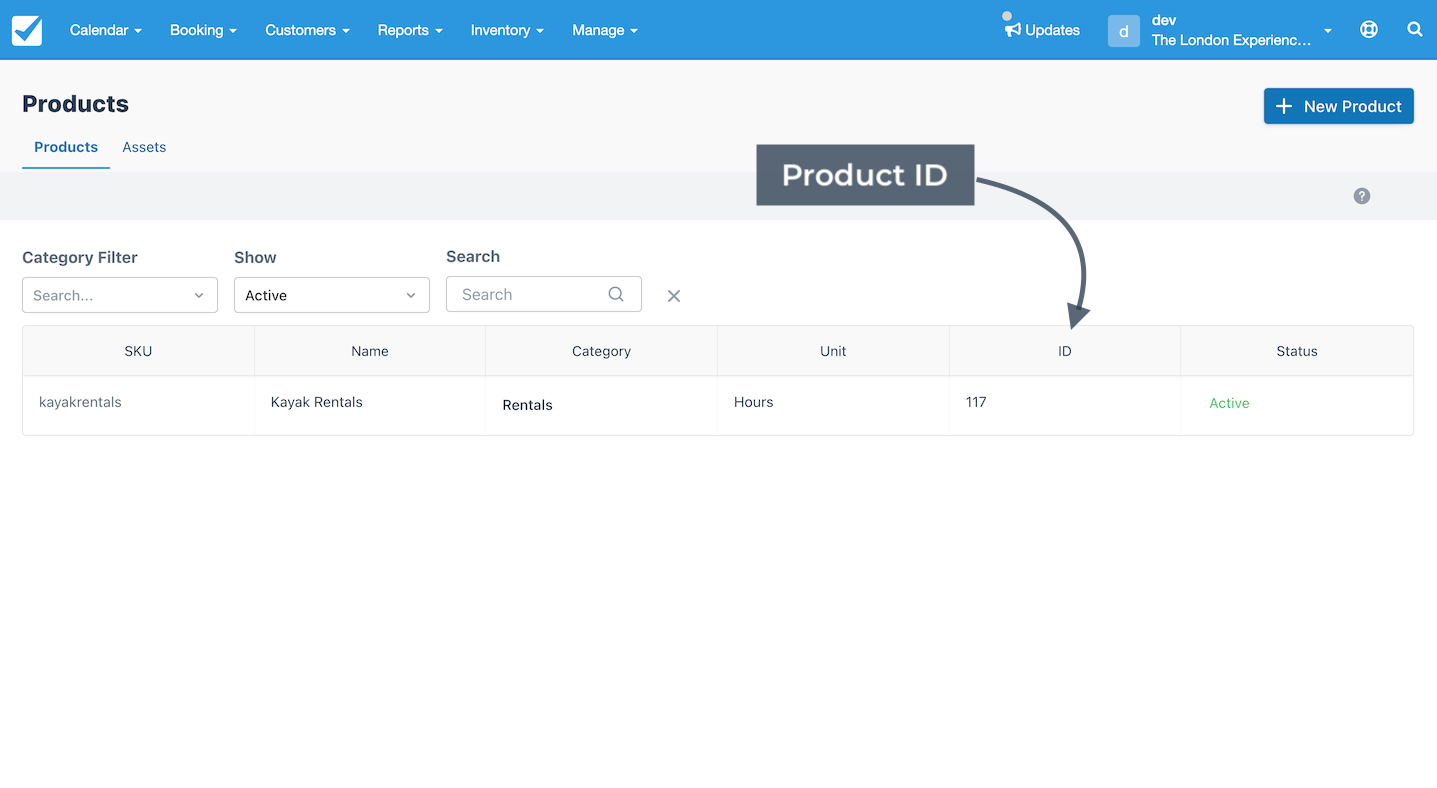Sort by the SKU column header
Viewport: 1437px width, 788px height.
[138, 351]
